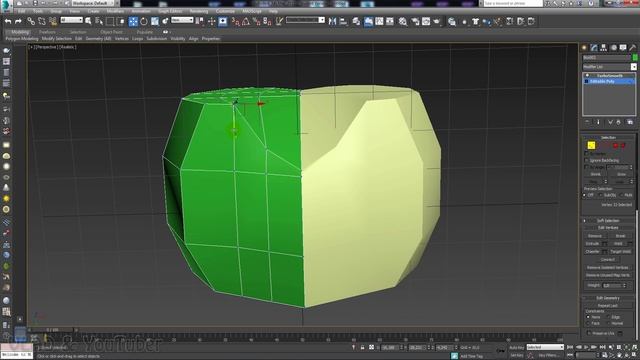Click Remove modifier from stack icon
This screenshot has height=360, width=640.
point(619,122)
